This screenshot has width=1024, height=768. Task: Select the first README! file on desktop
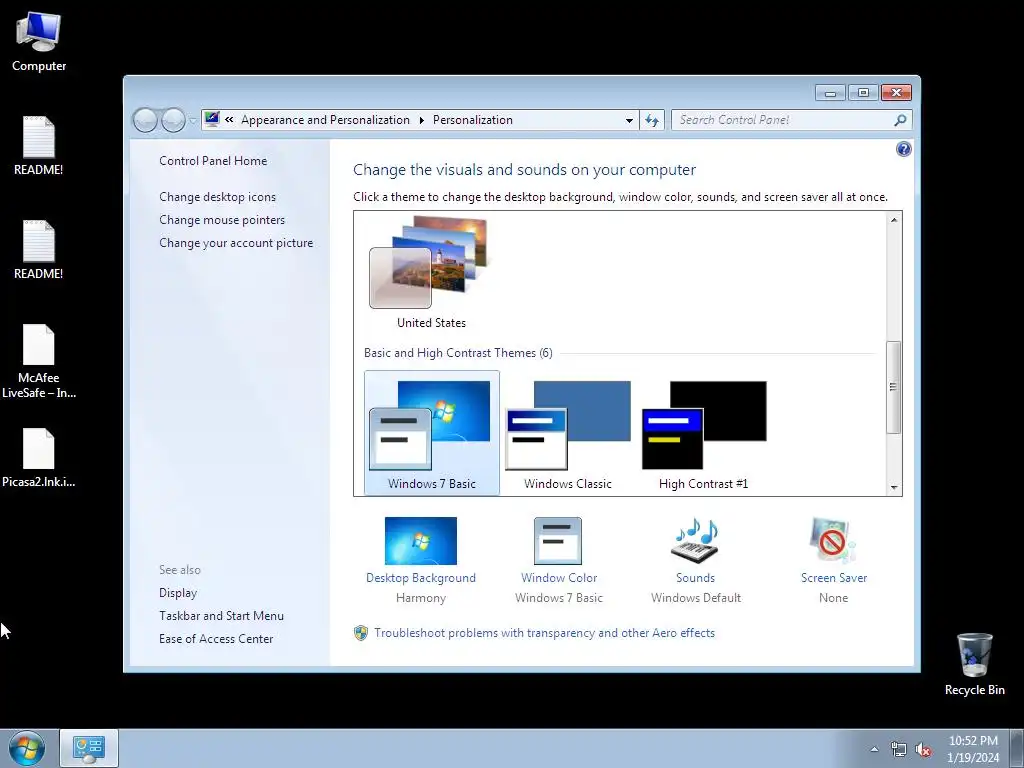point(39,146)
